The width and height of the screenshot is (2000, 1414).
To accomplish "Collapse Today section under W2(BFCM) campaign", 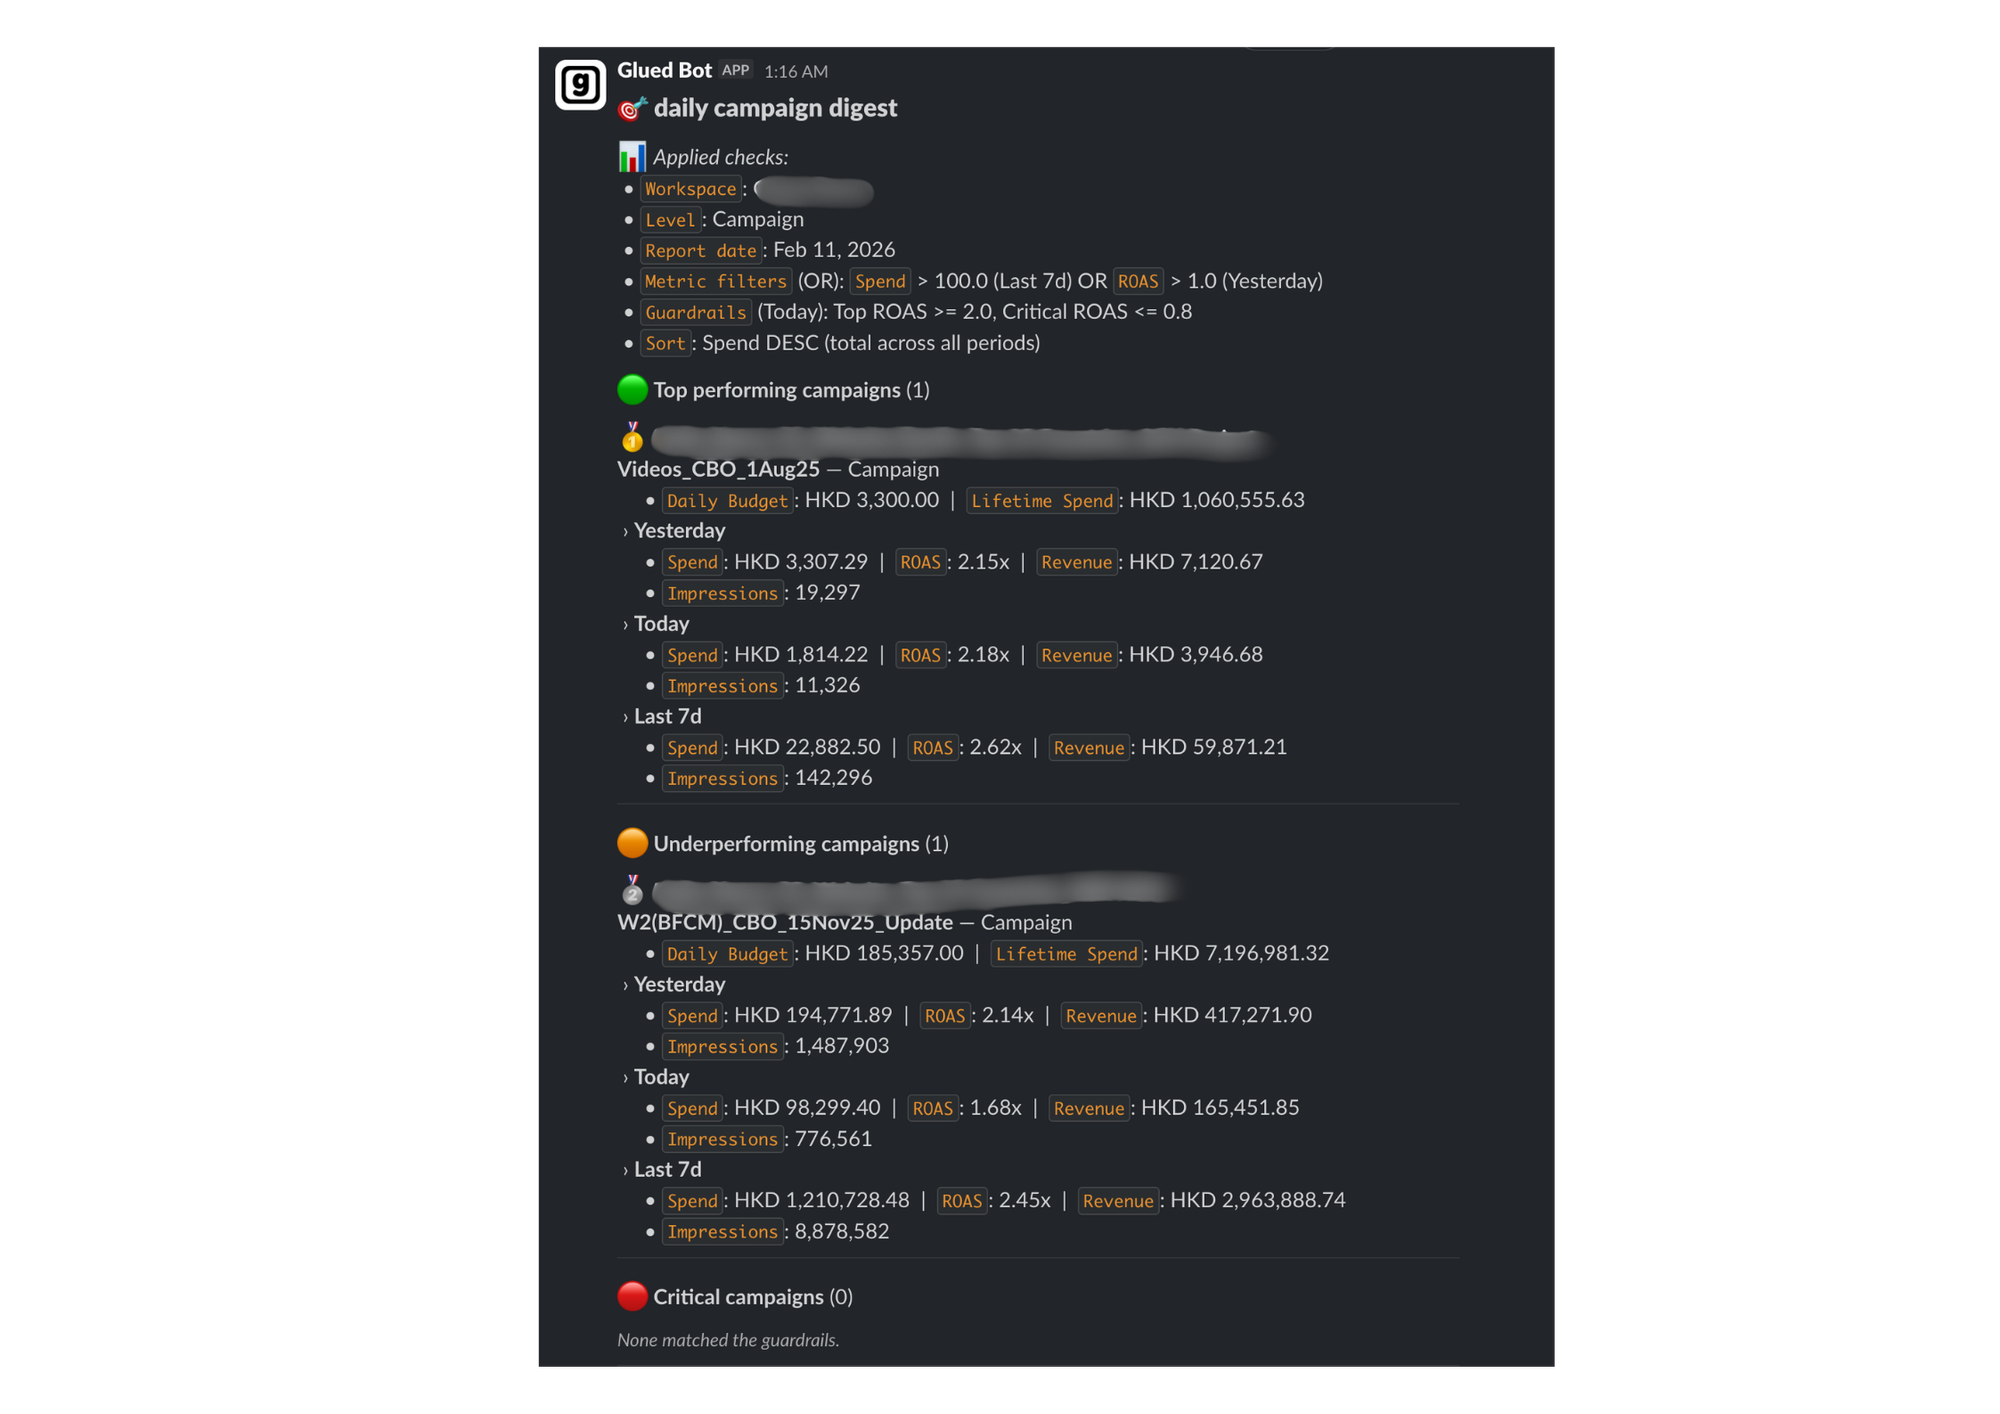I will [x=626, y=1077].
